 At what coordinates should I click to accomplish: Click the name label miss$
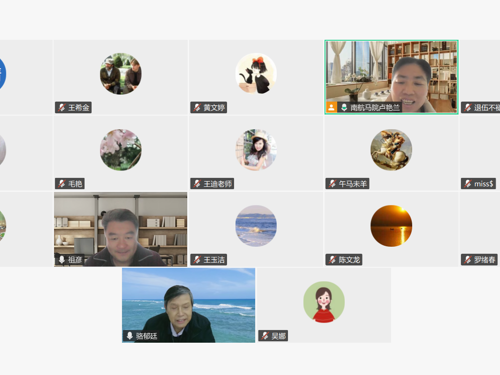click(484, 183)
